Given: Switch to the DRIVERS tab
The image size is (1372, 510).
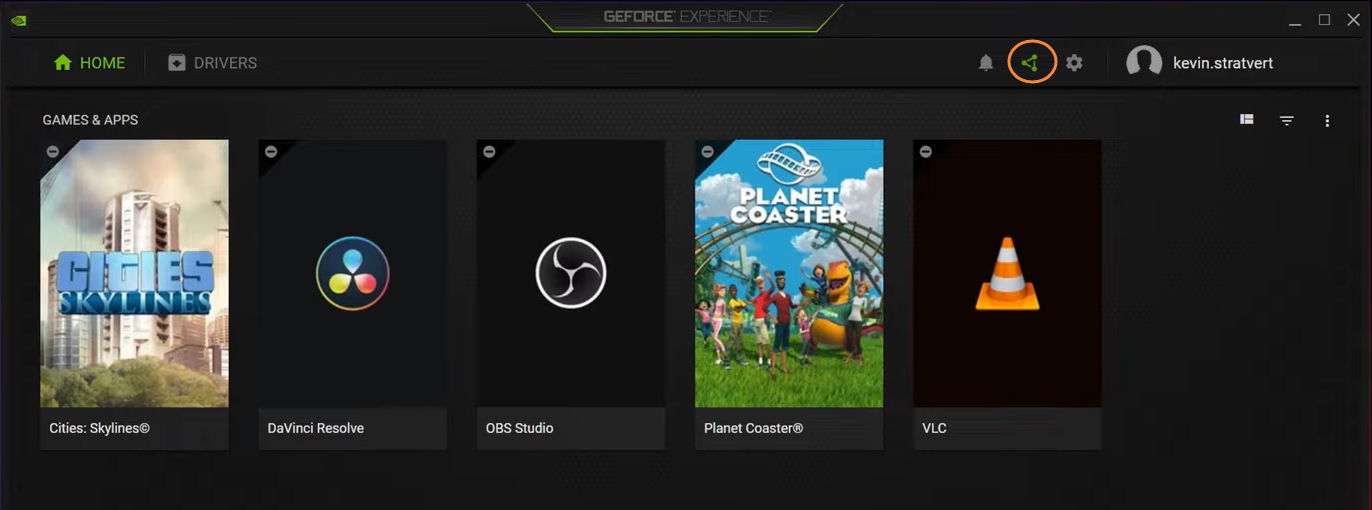Looking at the screenshot, I should tap(212, 63).
